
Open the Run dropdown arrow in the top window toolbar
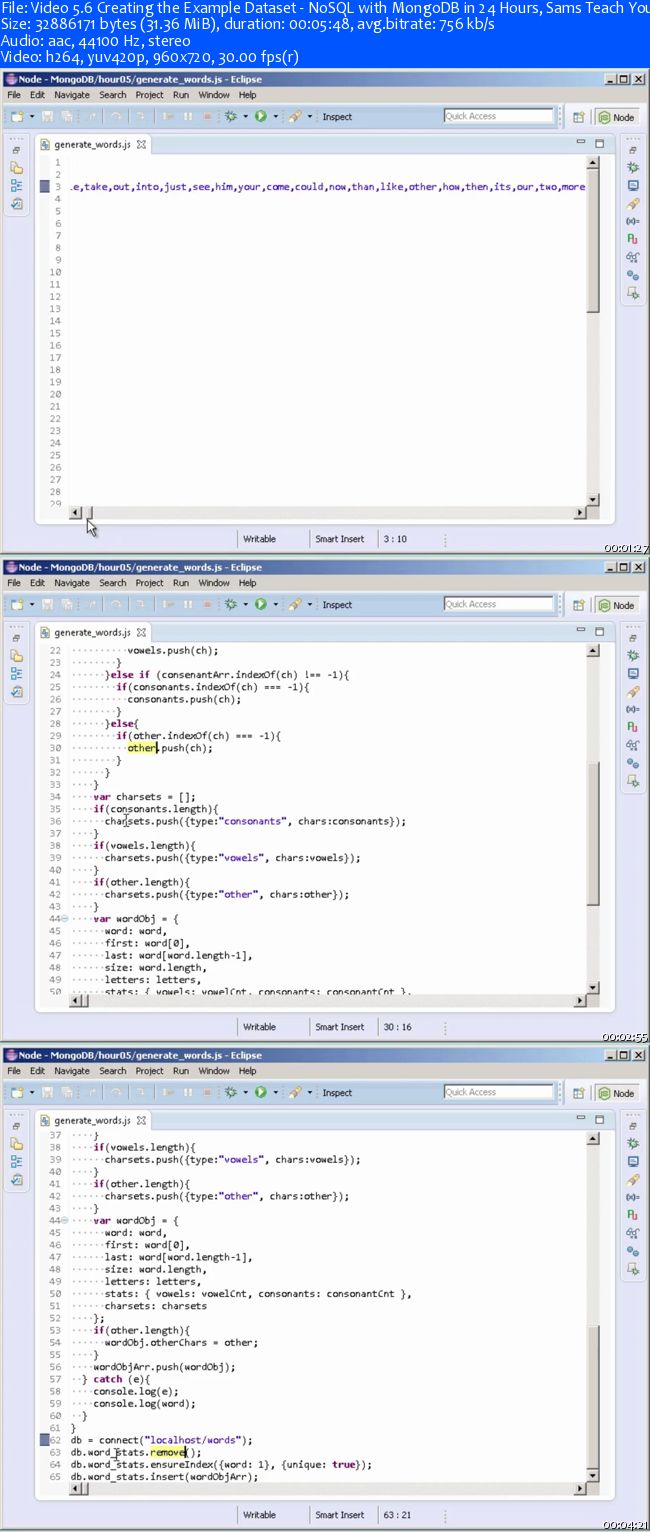[x=273, y=116]
